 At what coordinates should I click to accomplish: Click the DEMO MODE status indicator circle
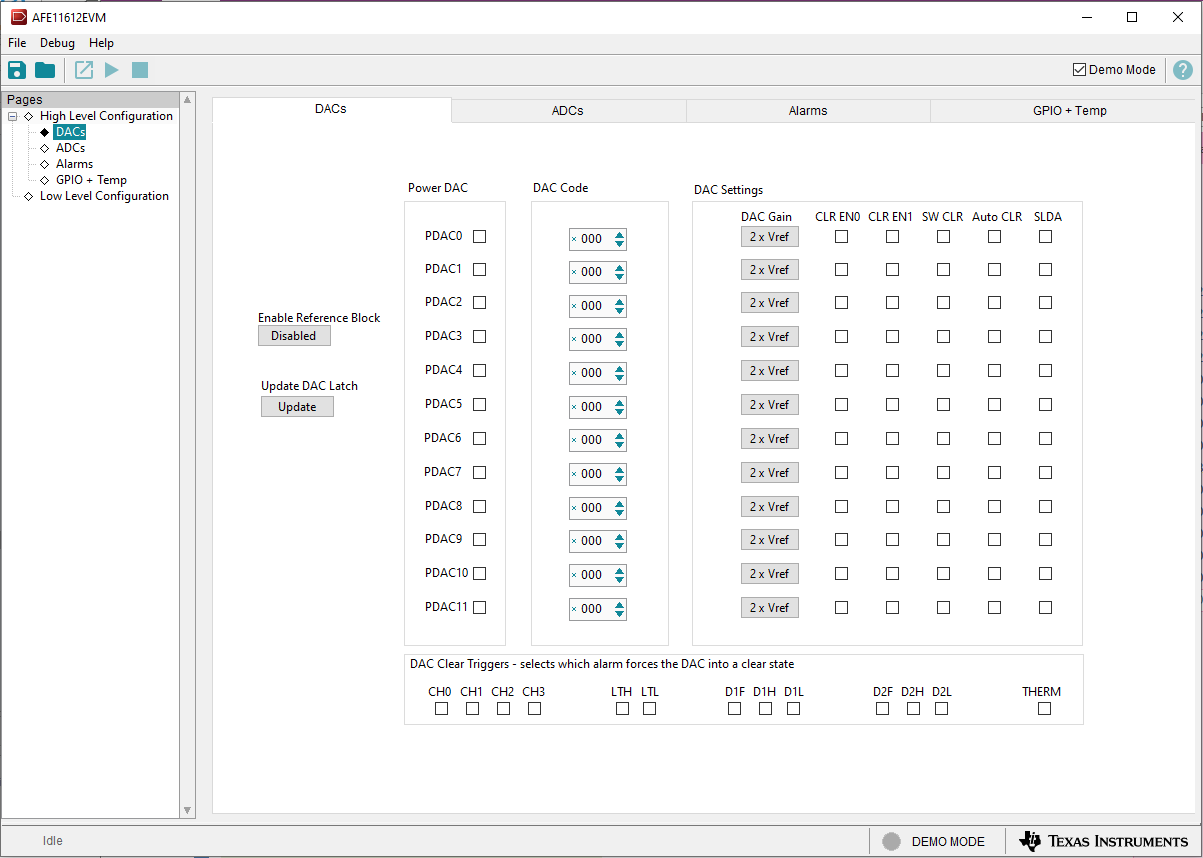point(889,841)
